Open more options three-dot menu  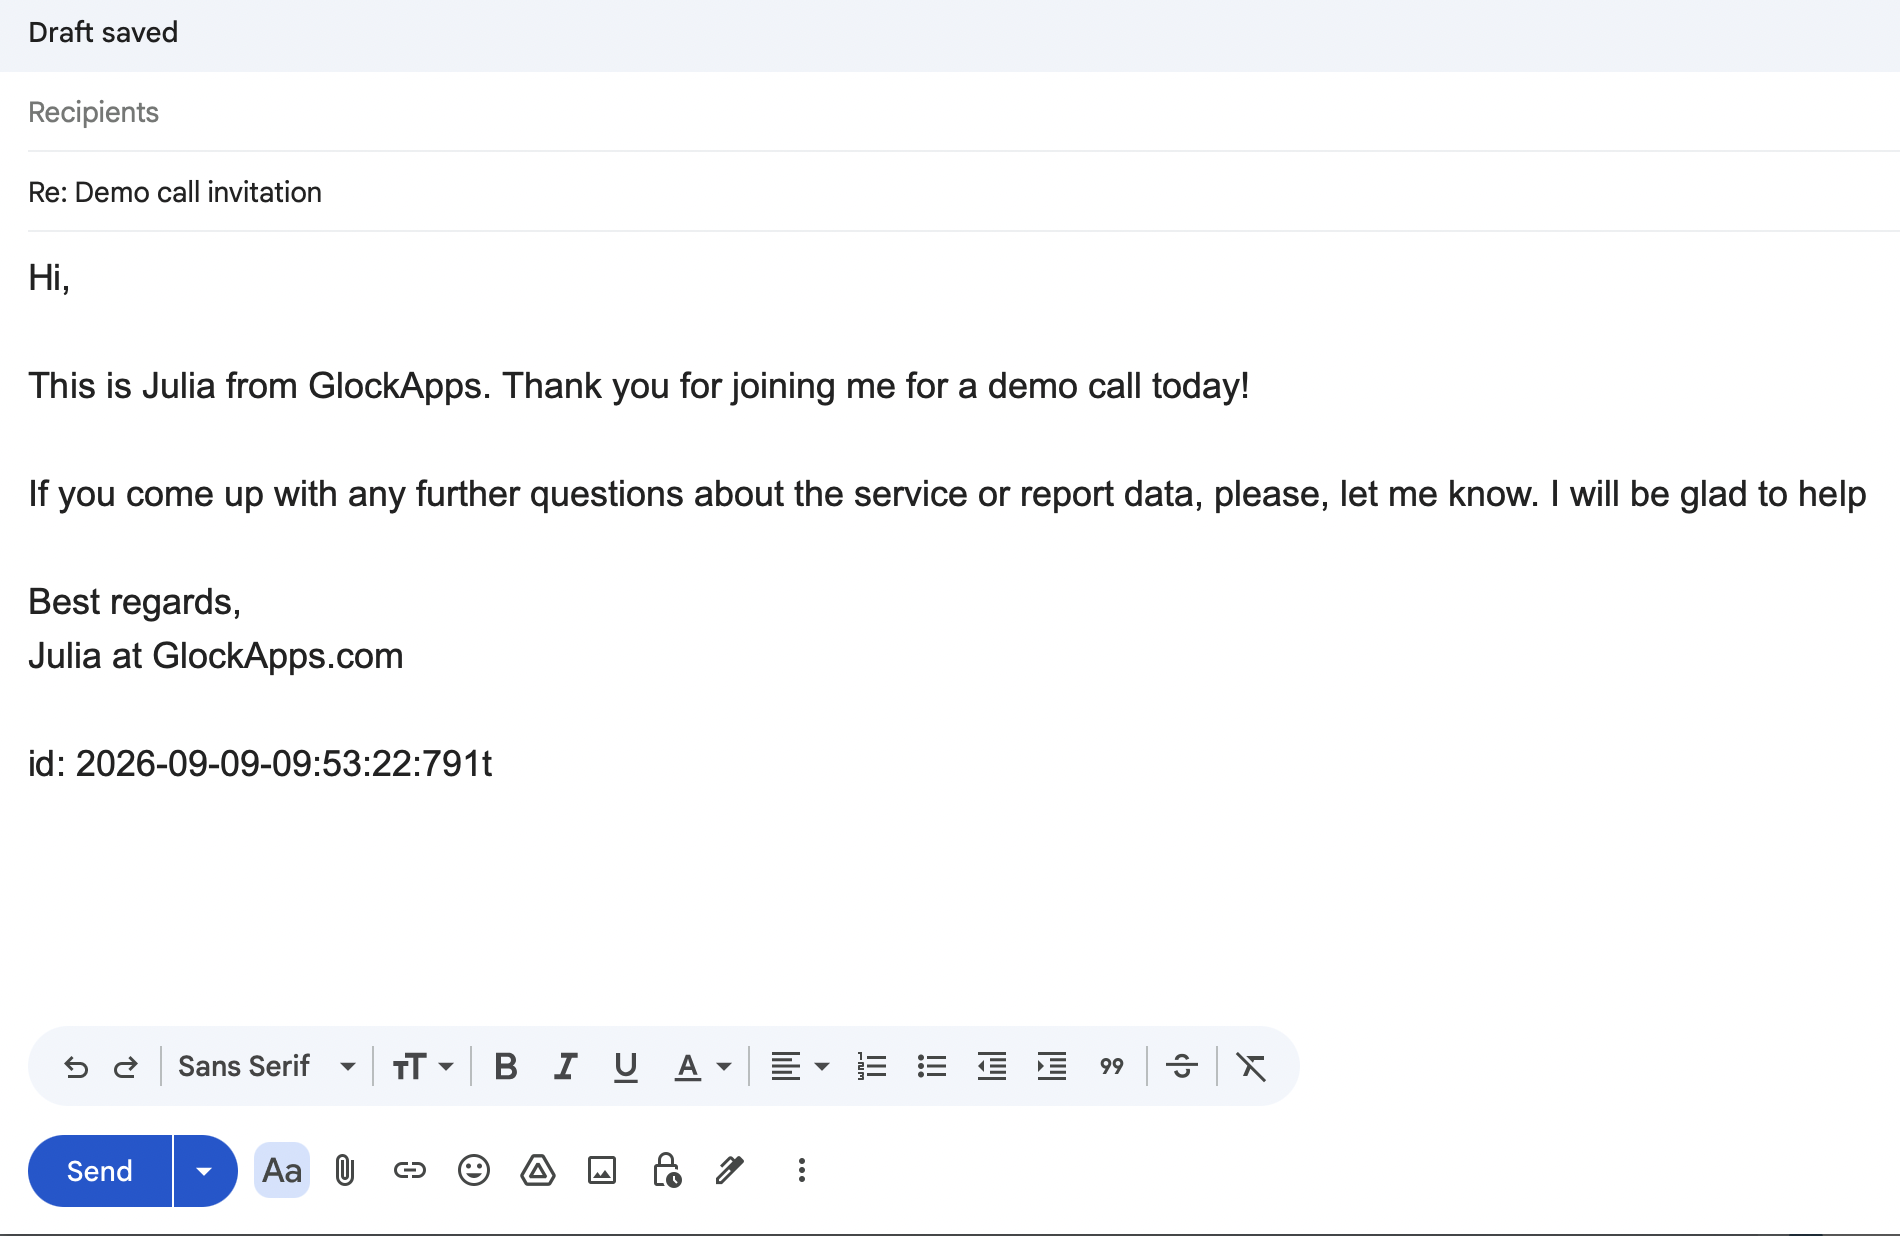pos(802,1170)
